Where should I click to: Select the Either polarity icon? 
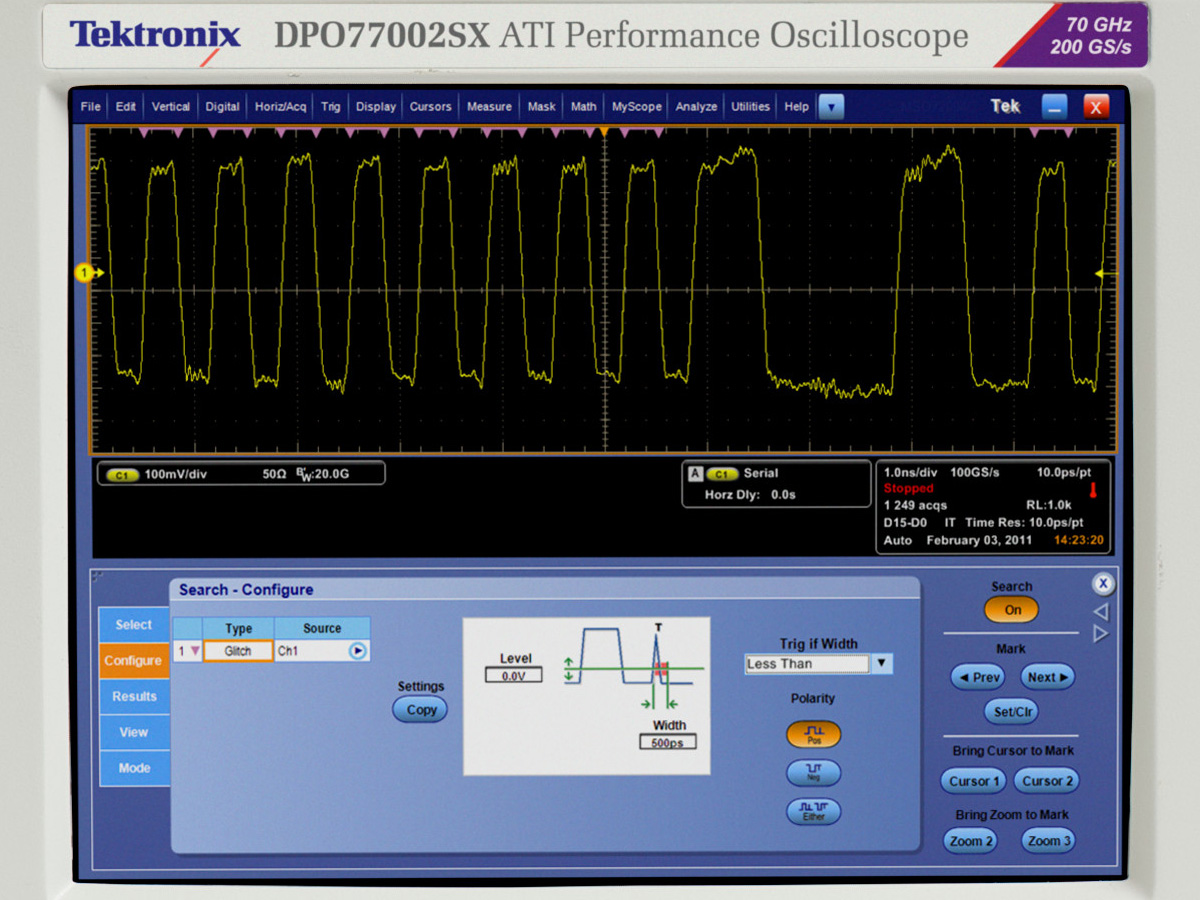click(x=813, y=812)
